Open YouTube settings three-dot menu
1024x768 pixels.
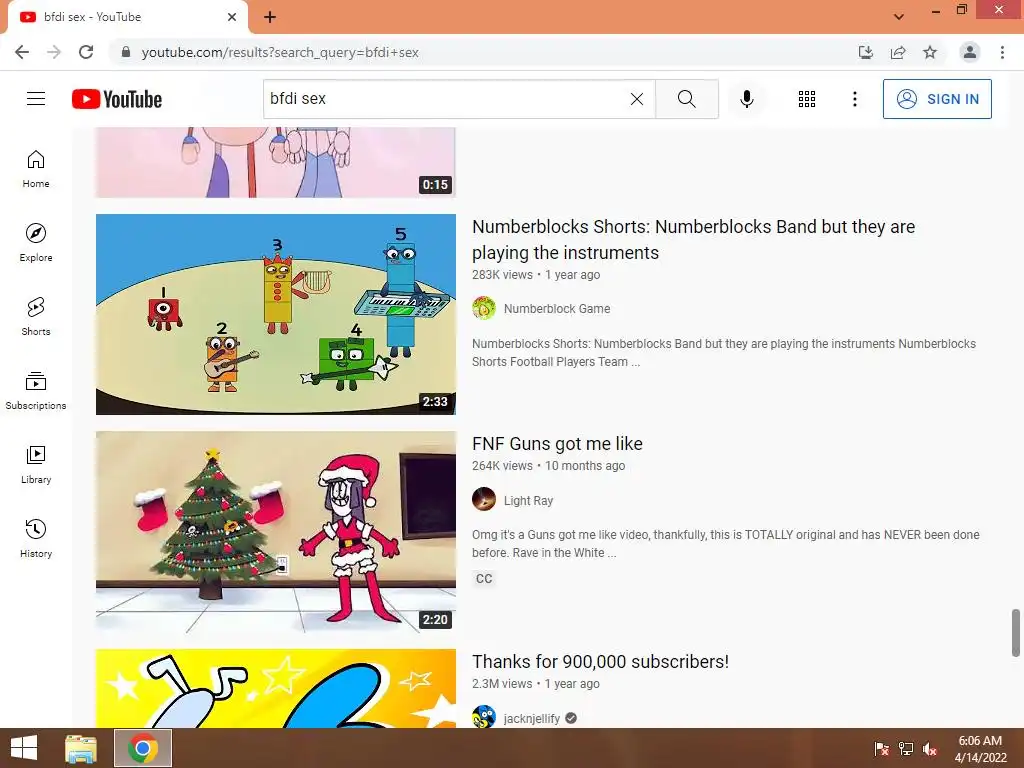coord(854,99)
